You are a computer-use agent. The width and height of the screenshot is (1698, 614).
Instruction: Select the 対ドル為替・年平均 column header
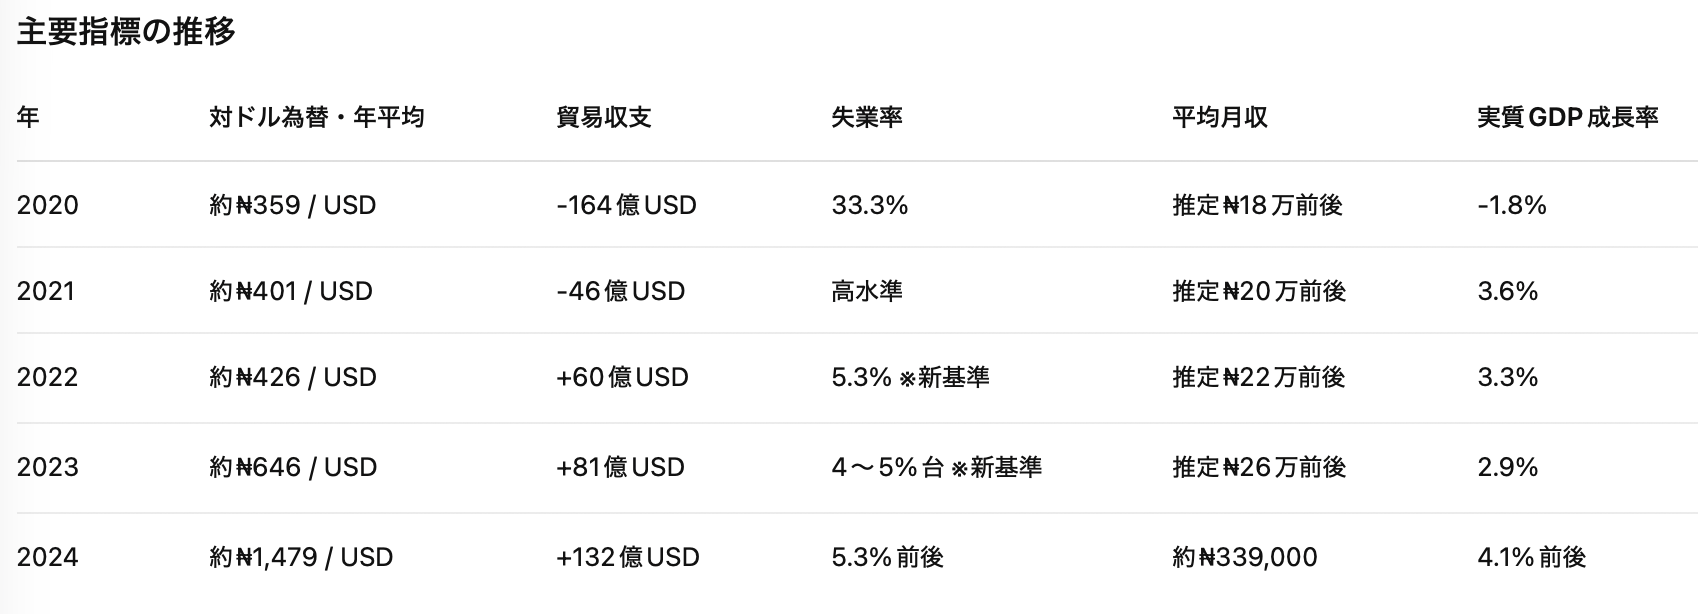tap(316, 117)
